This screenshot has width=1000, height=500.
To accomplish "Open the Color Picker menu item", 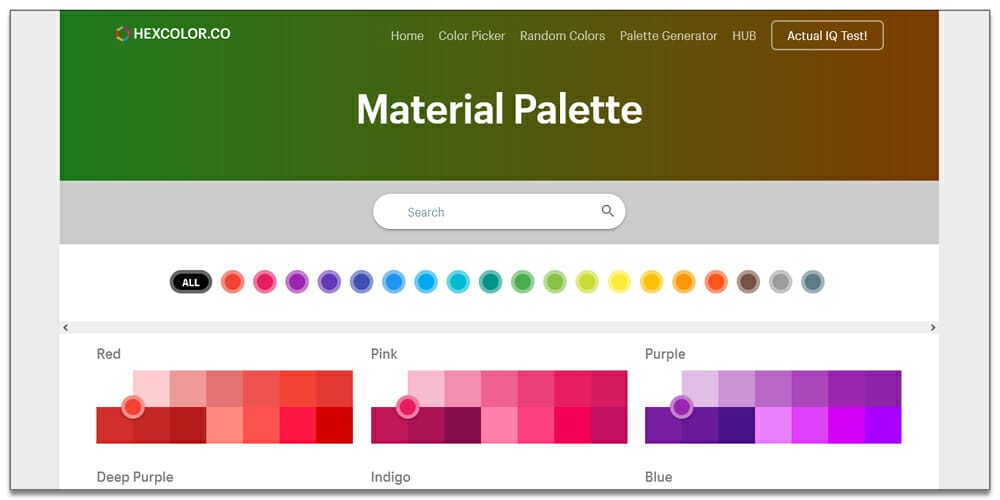I will (x=471, y=36).
